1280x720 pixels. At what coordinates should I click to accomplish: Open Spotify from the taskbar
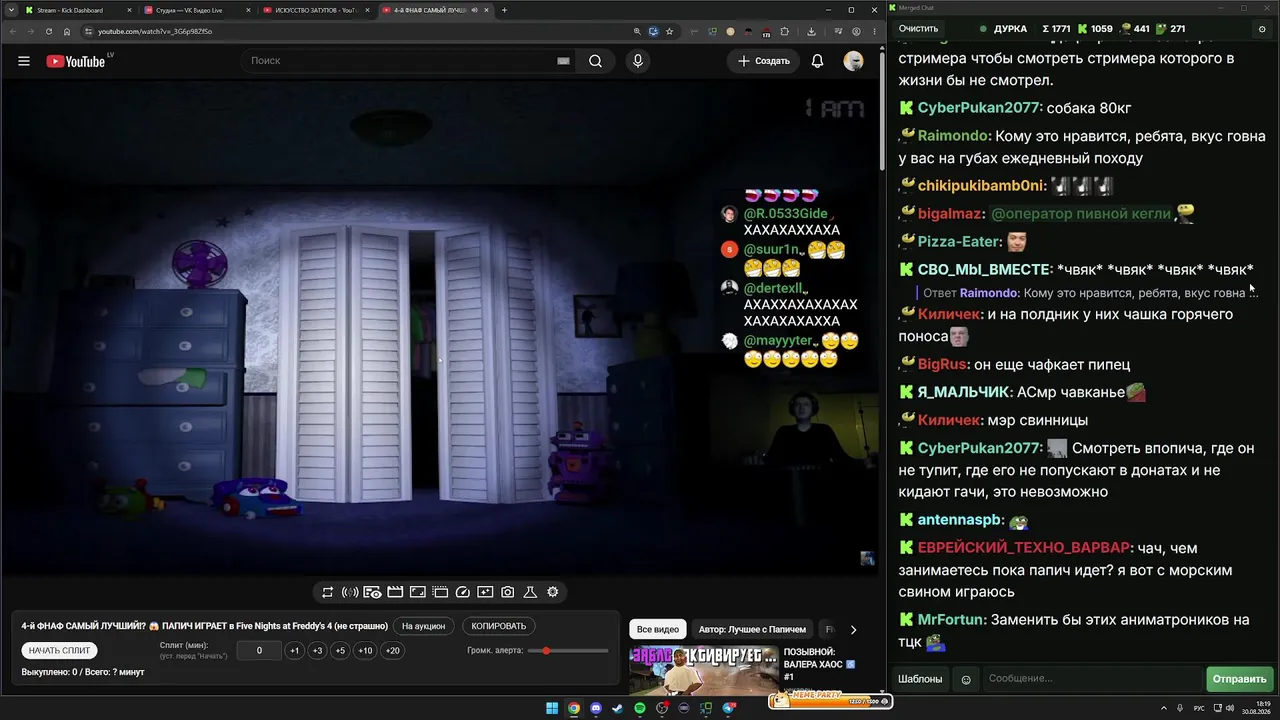click(x=640, y=709)
